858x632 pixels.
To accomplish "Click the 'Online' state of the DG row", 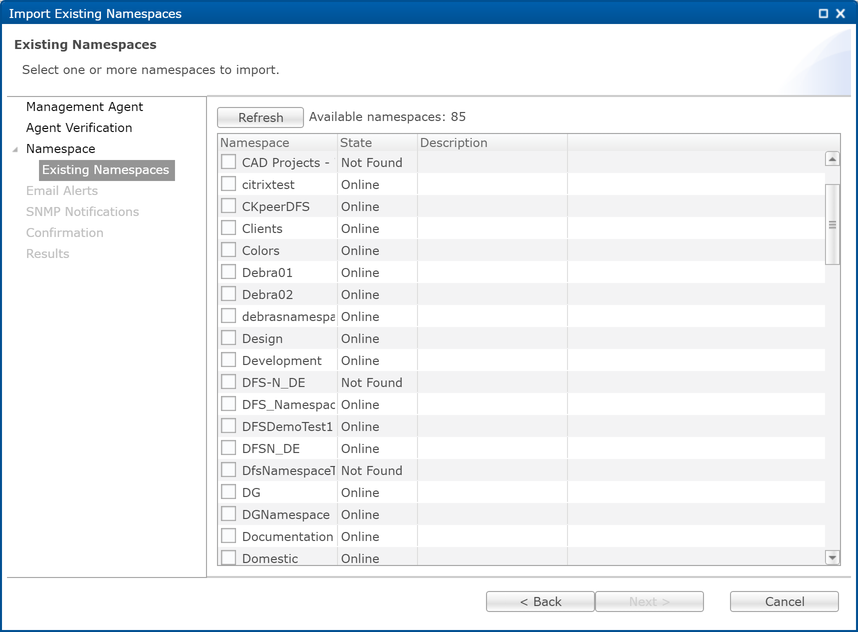I will [x=360, y=492].
